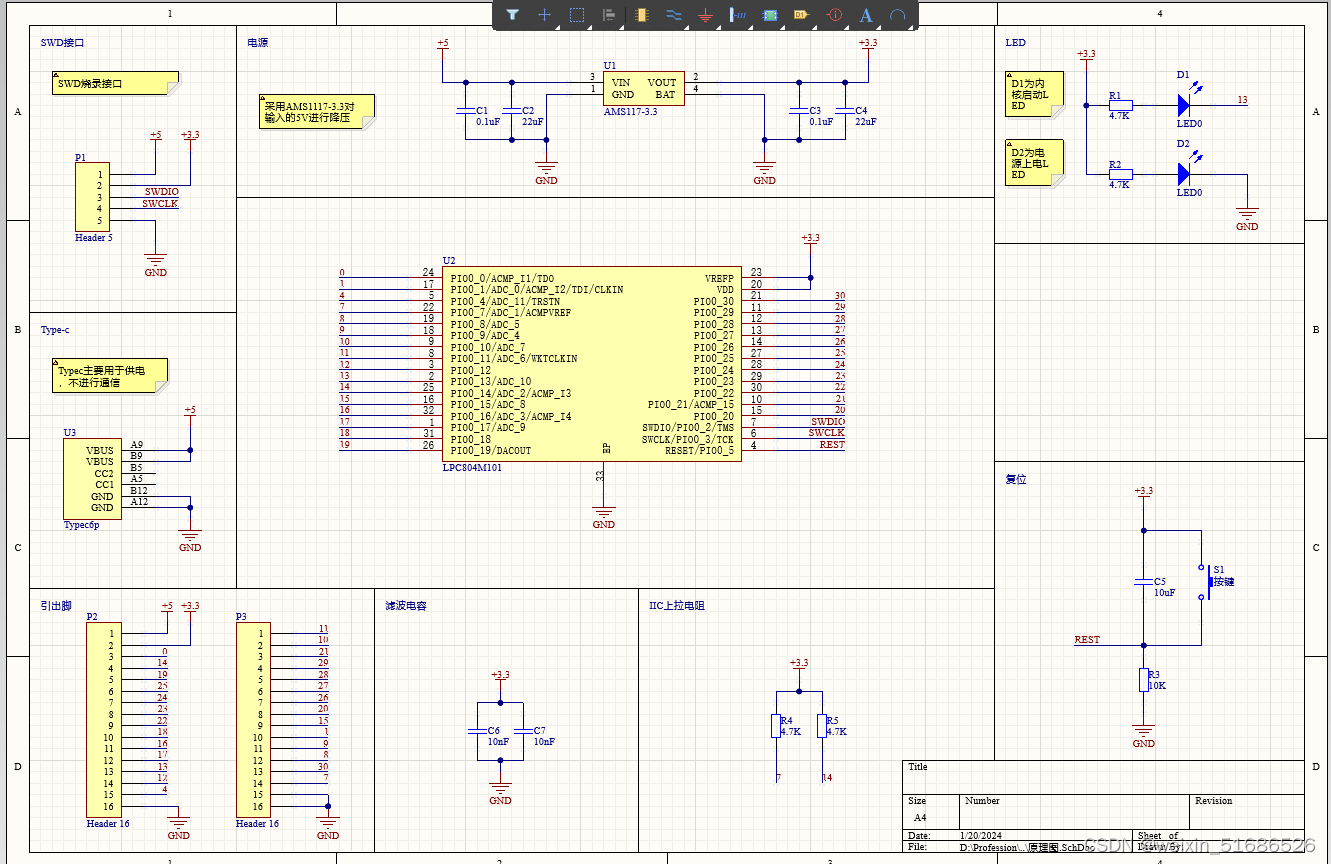Image resolution: width=1331 pixels, height=864 pixels.
Task: Select pull-up resistor R4
Action: pyautogui.click(x=776, y=726)
